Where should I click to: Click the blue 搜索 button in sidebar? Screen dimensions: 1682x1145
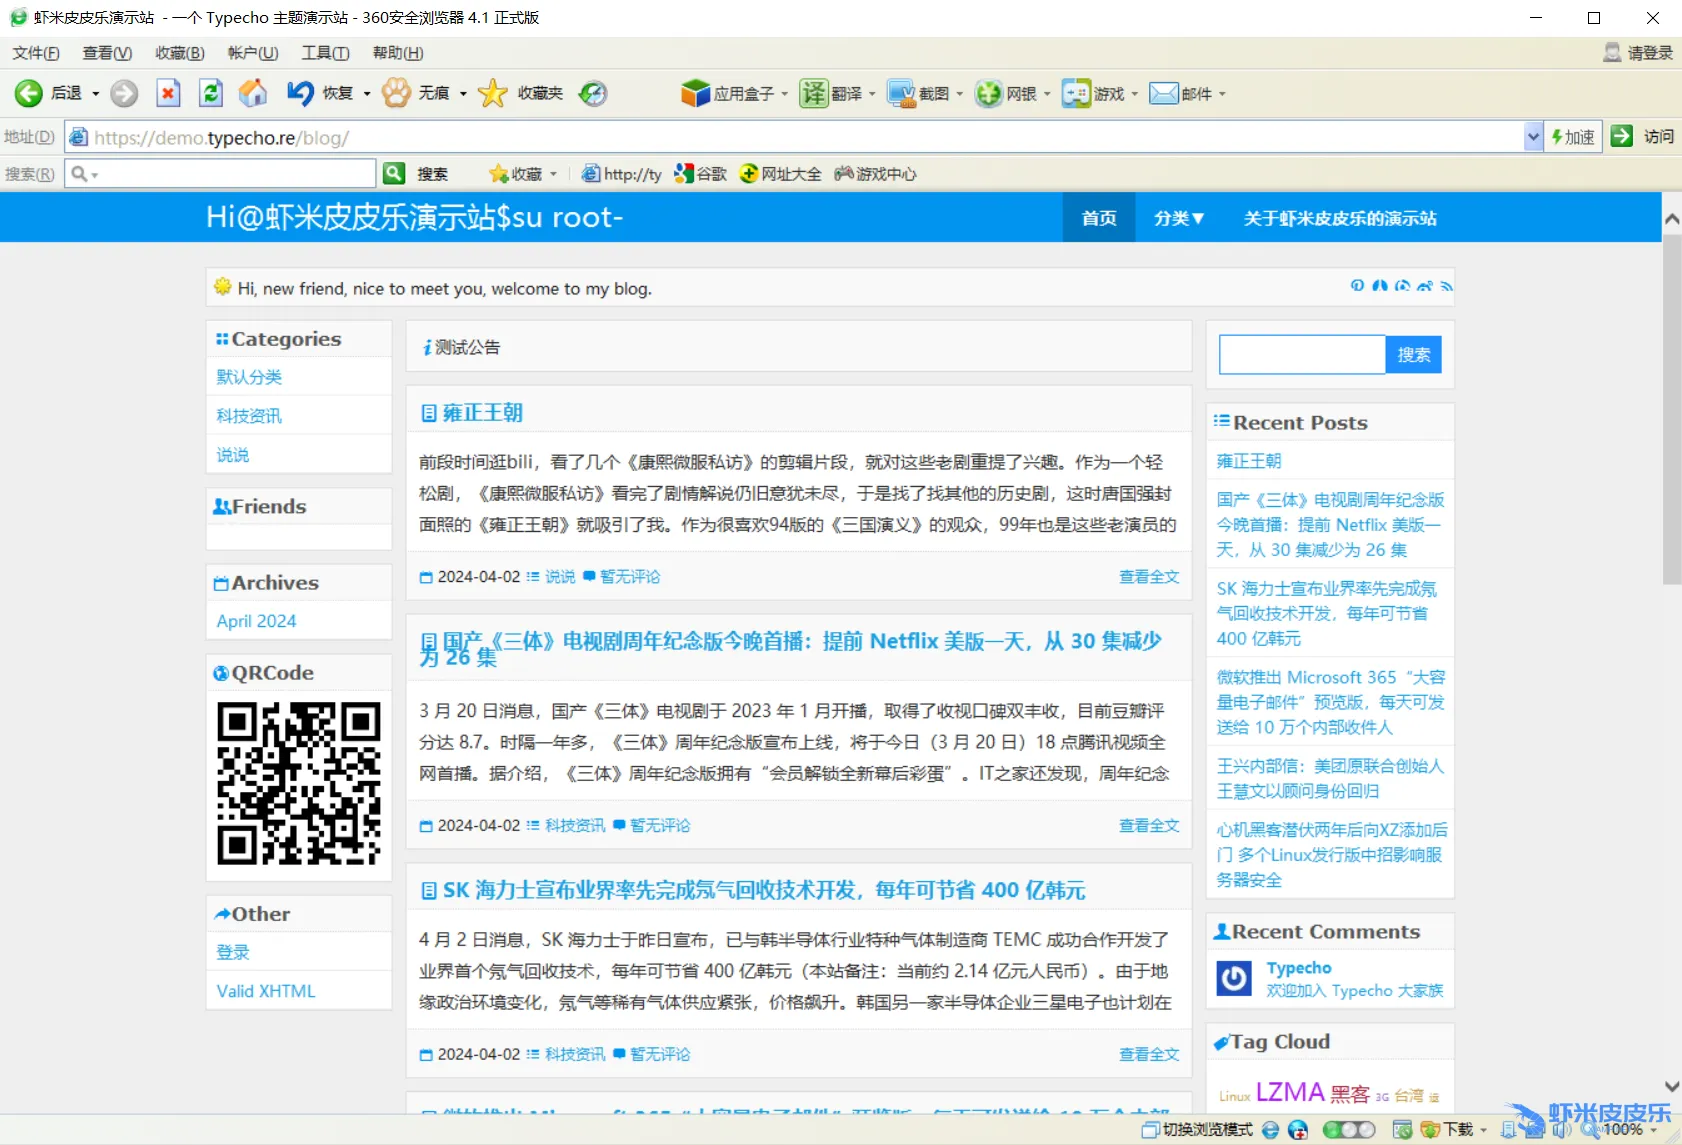1412,355
